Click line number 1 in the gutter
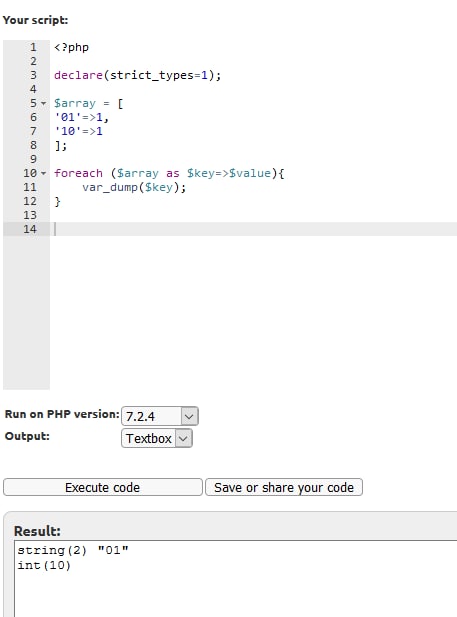The width and height of the screenshot is (457, 617). coord(33,47)
